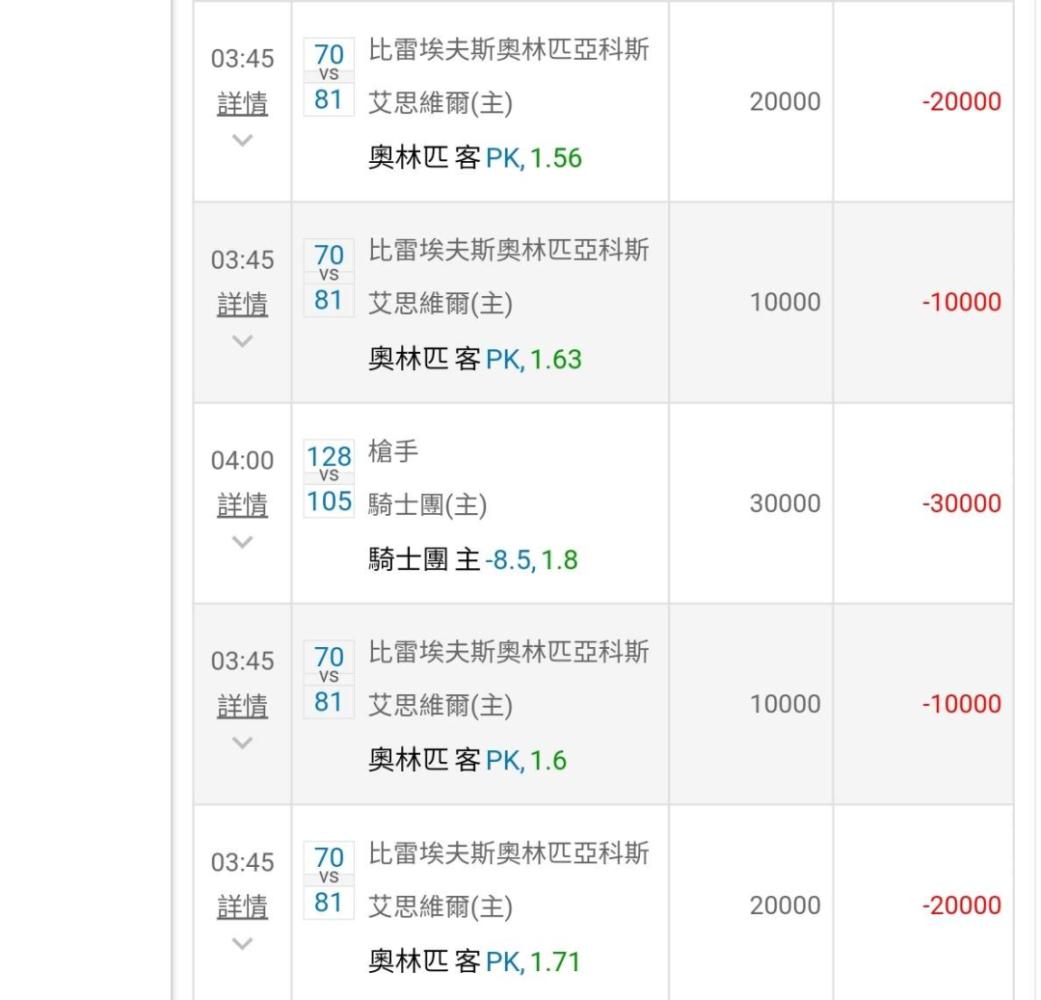This screenshot has width=1041, height=1000.
Task: Select the 騎士團 主 -8.5, 1.8 bet text
Action: coord(473,560)
